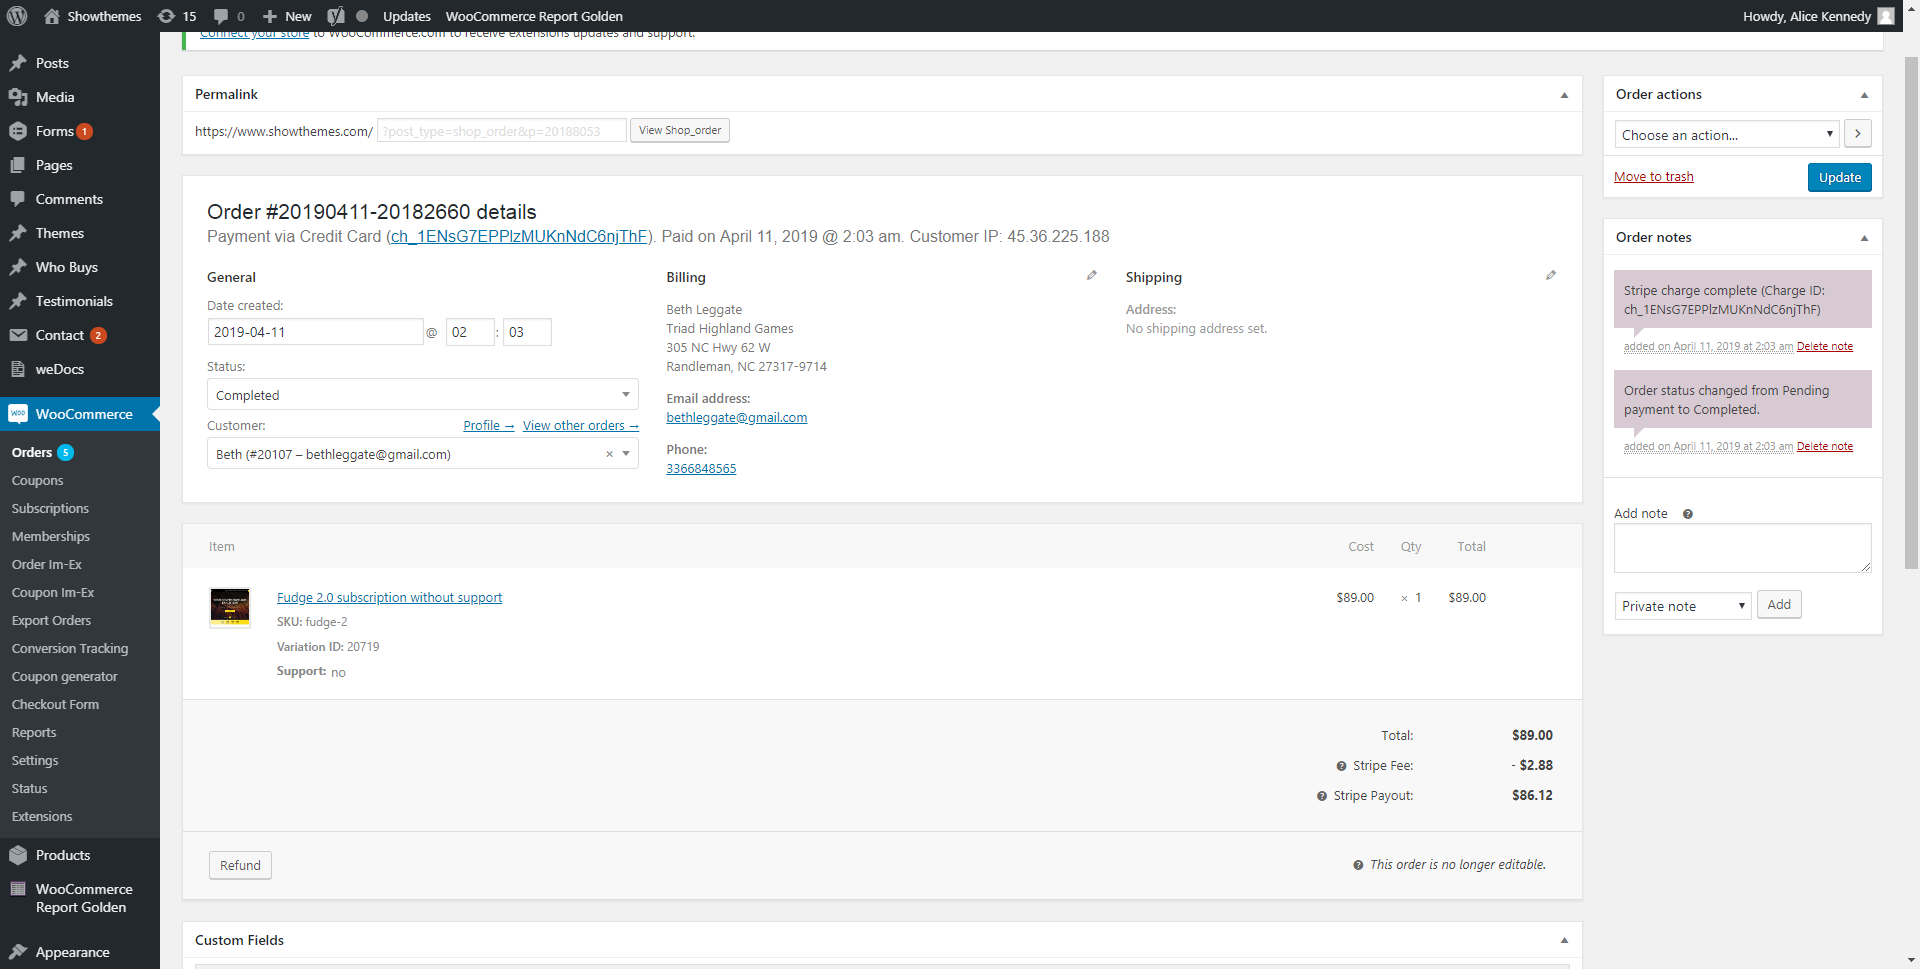Open the Alice Kennedy avatar menu
The height and width of the screenshot is (969, 1920).
click(1886, 16)
